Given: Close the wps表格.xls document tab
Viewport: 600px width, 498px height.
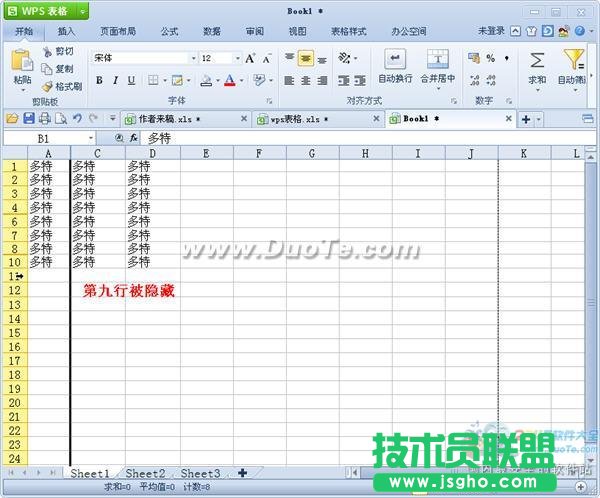Looking at the screenshot, I should (377, 119).
